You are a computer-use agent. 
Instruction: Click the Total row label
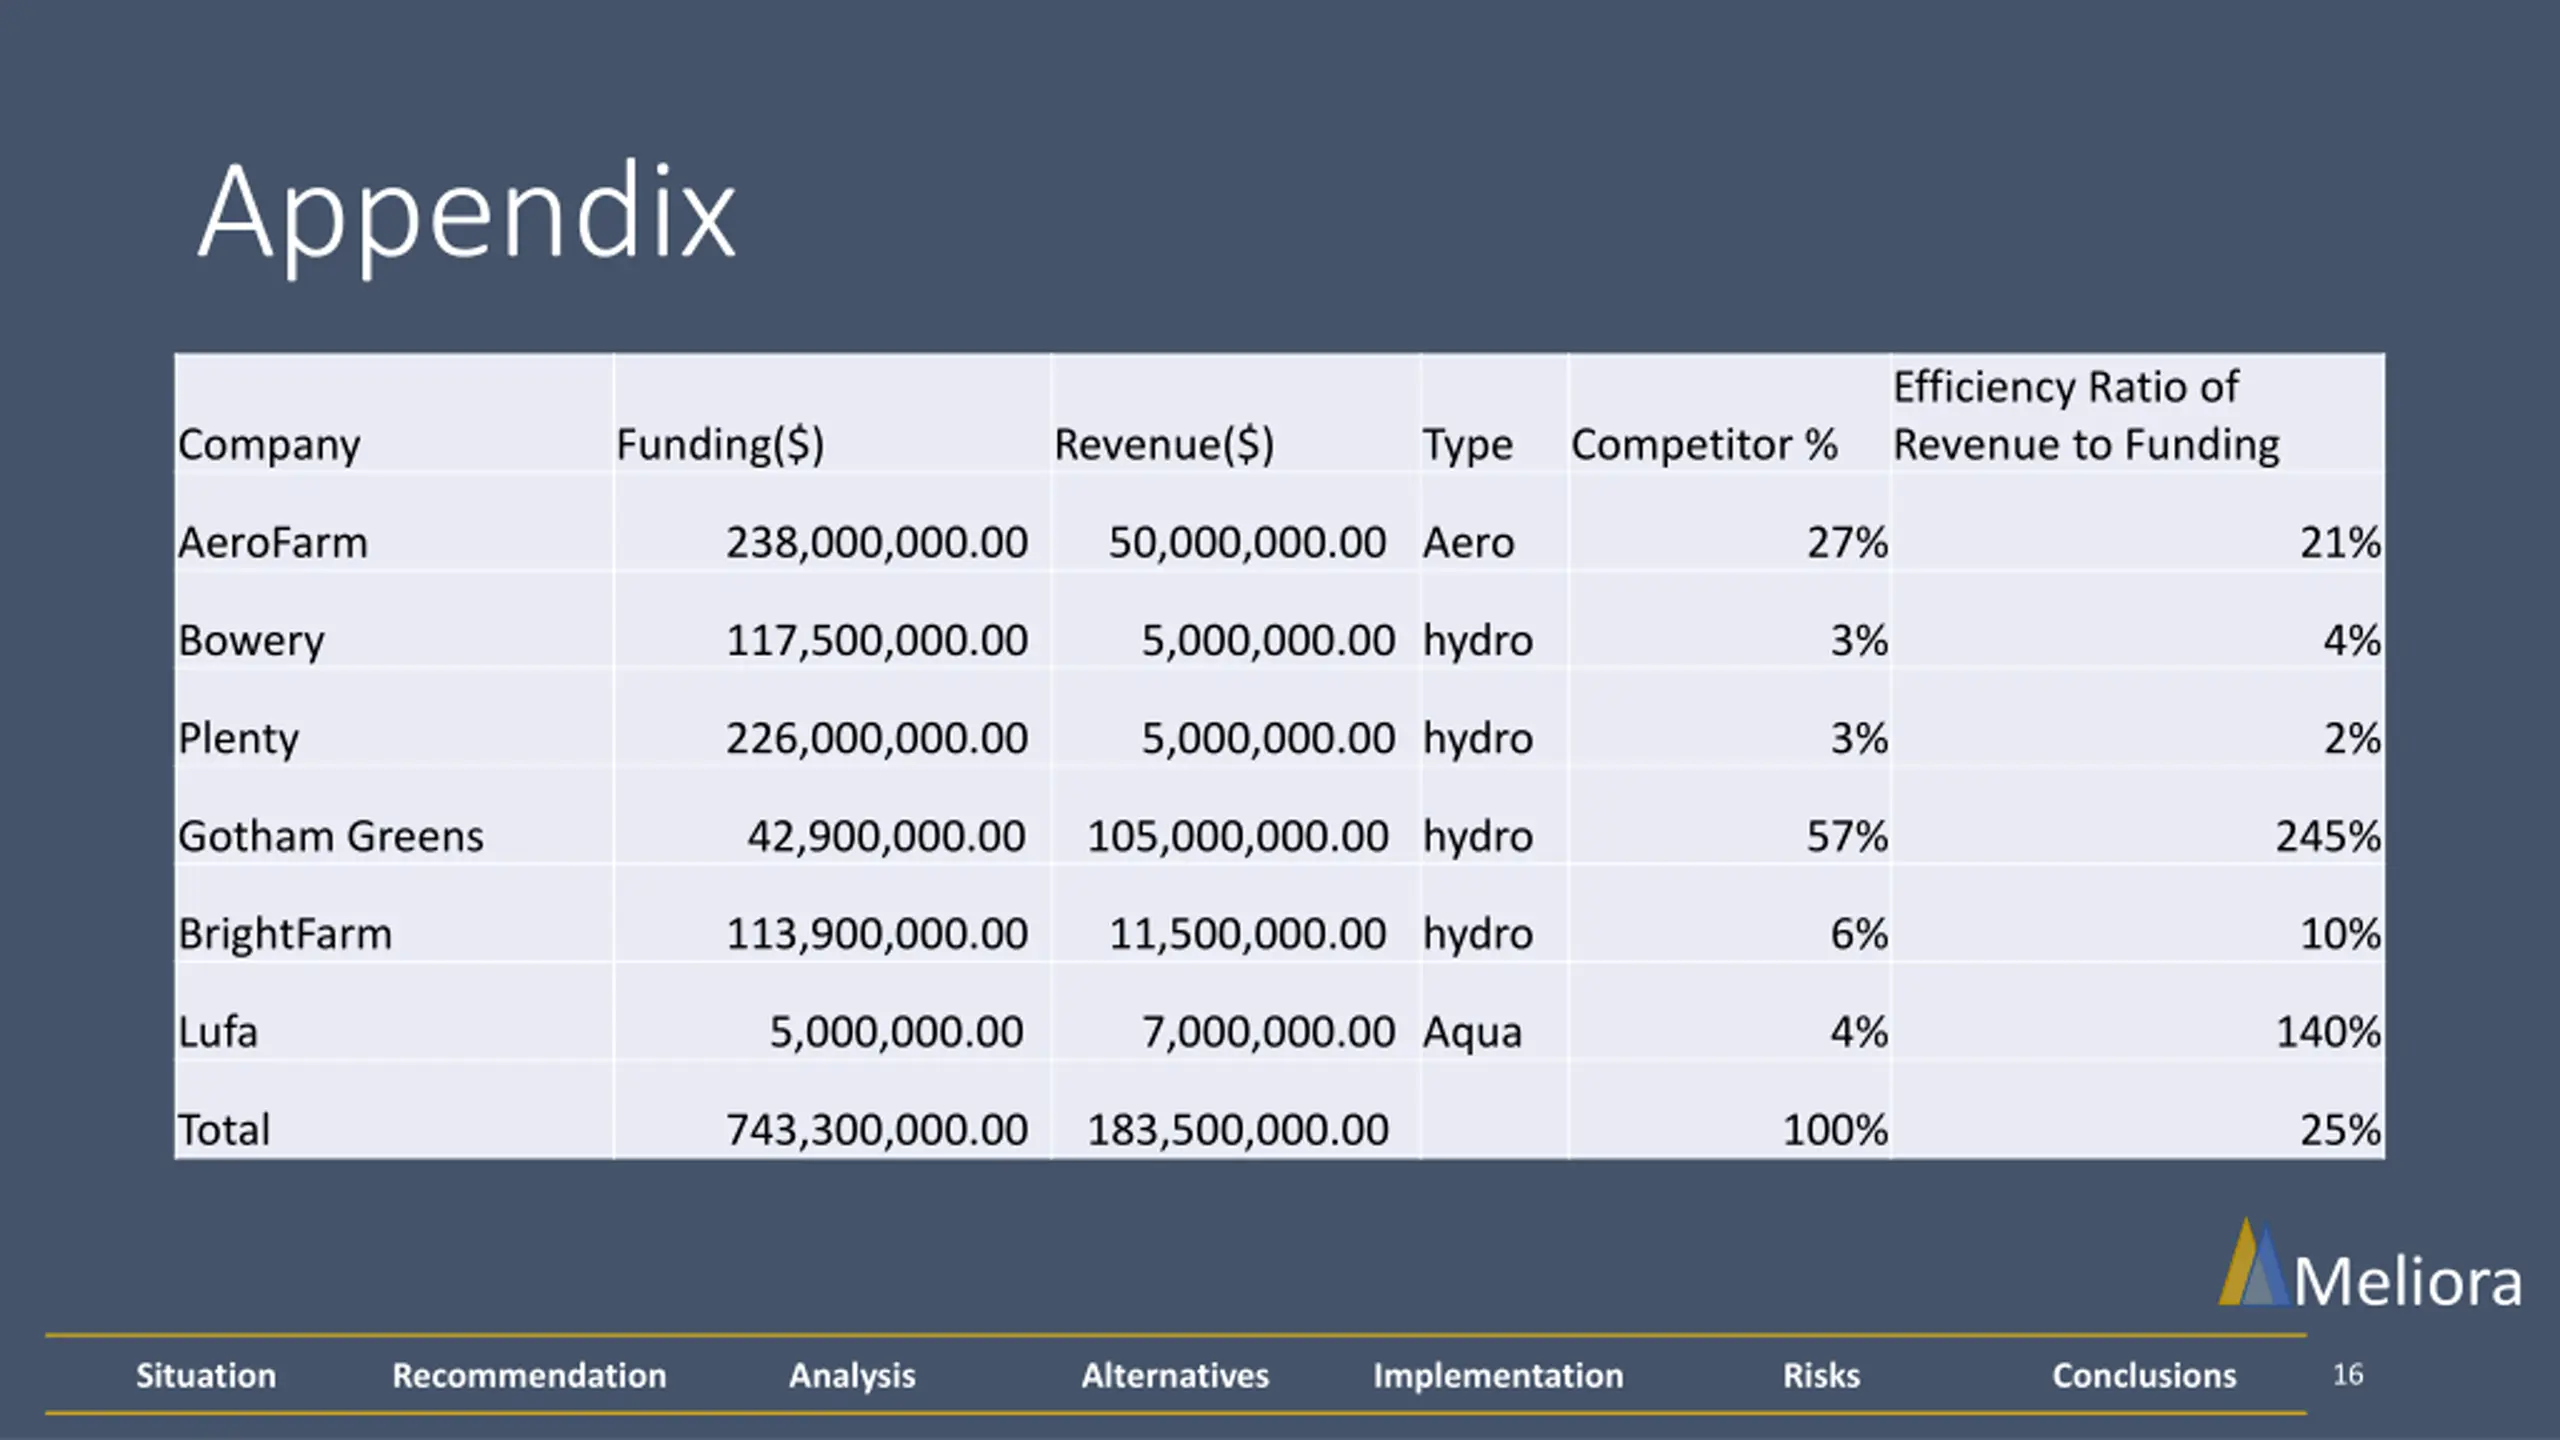(x=224, y=1130)
